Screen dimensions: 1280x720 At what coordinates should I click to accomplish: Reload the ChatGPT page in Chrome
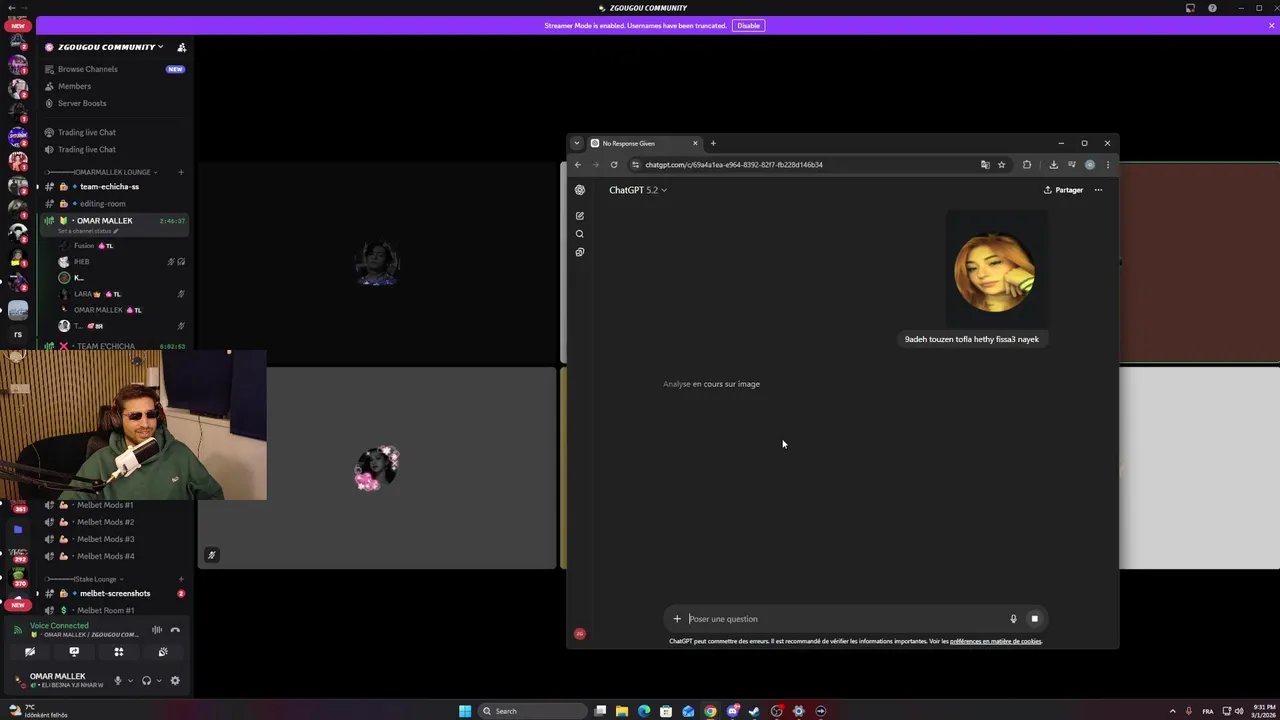pyautogui.click(x=614, y=165)
